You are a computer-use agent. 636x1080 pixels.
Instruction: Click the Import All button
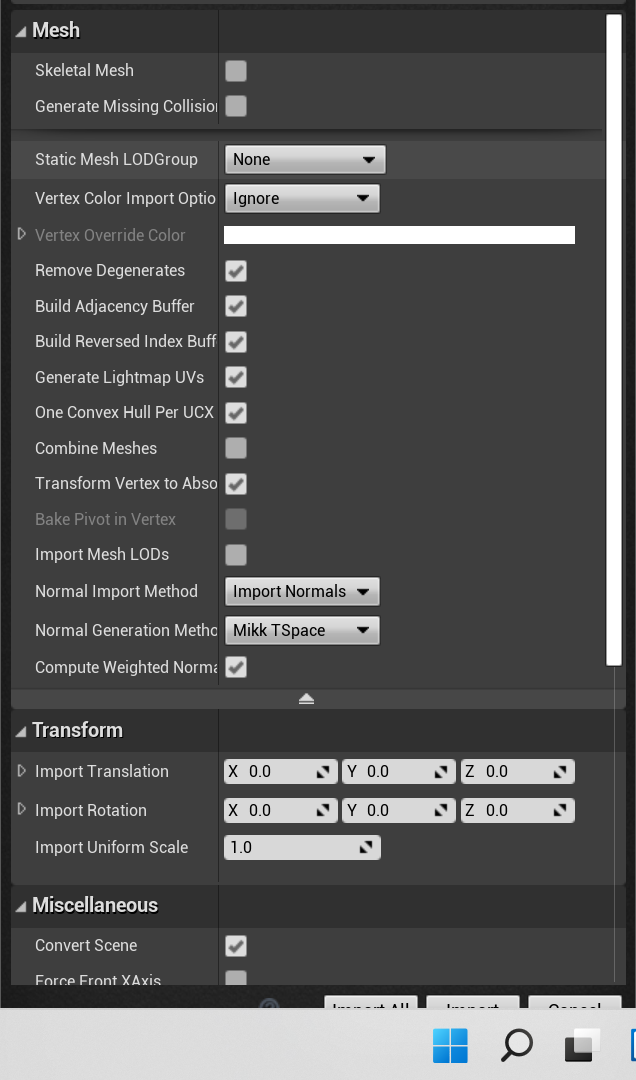coord(370,1004)
